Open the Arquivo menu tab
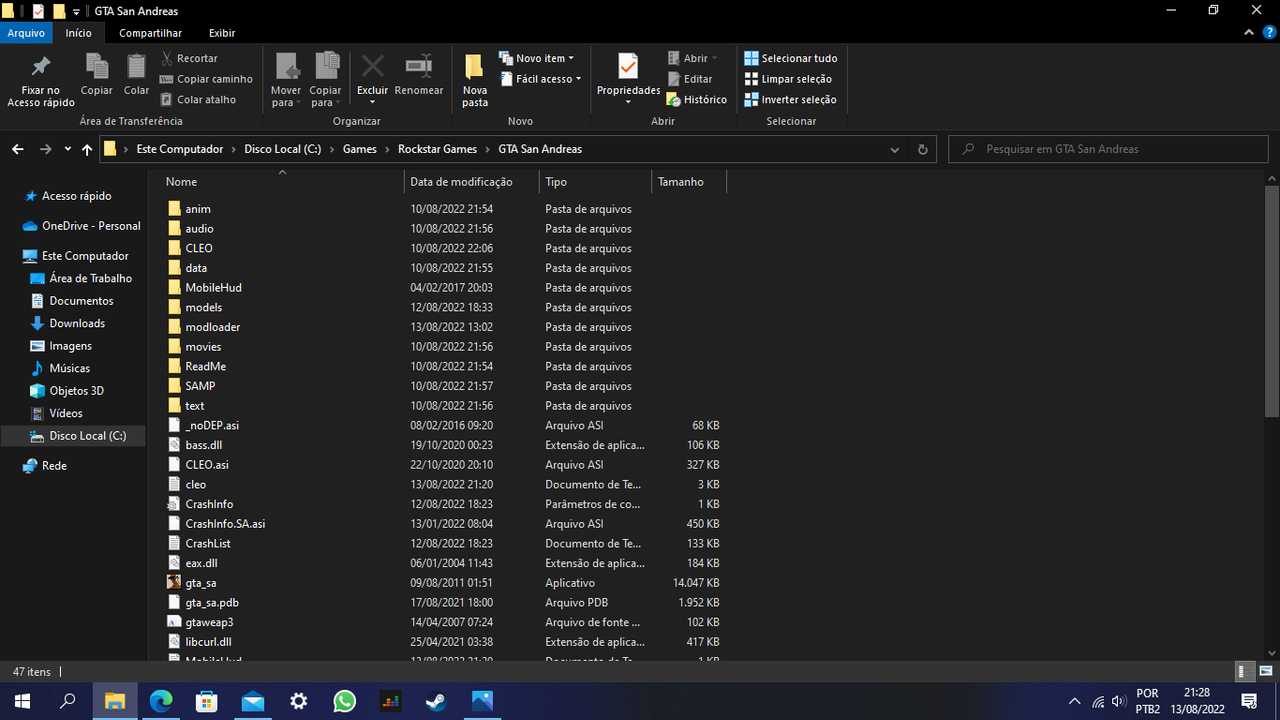The image size is (1280, 720). tap(27, 33)
